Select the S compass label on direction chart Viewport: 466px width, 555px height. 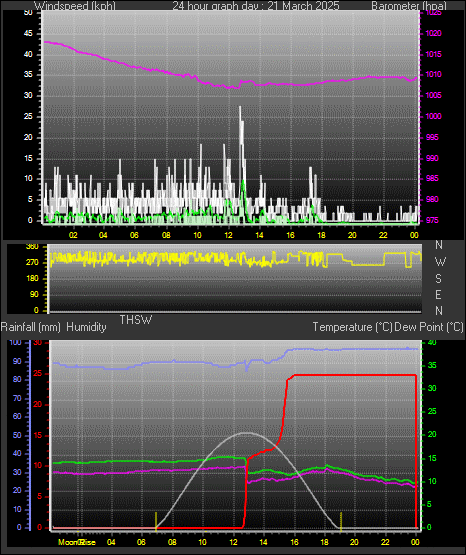click(438, 279)
